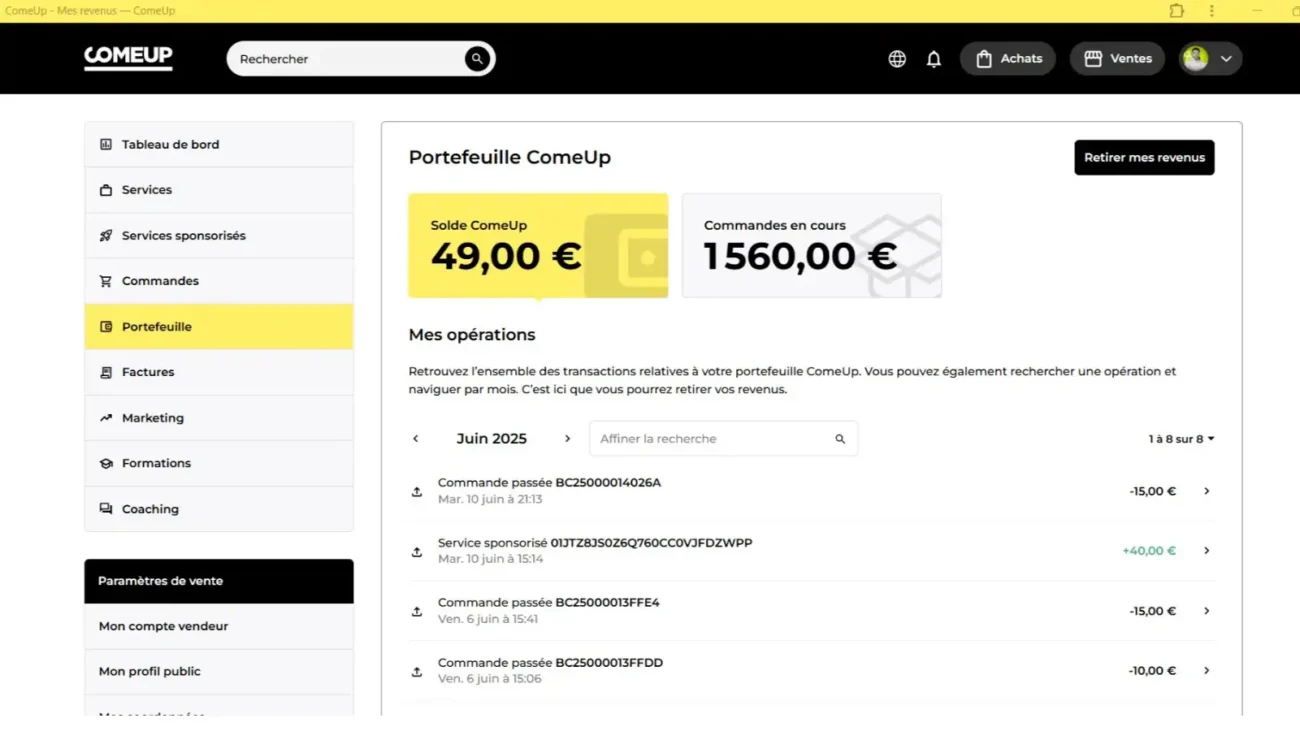Image resolution: width=1300 pixels, height=731 pixels.
Task: Expand the +40,00 € transaction chevron
Action: click(x=1207, y=551)
